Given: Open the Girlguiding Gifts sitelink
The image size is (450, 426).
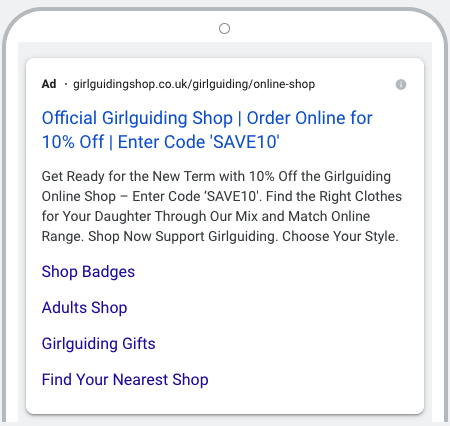Looking at the screenshot, I should pos(99,344).
